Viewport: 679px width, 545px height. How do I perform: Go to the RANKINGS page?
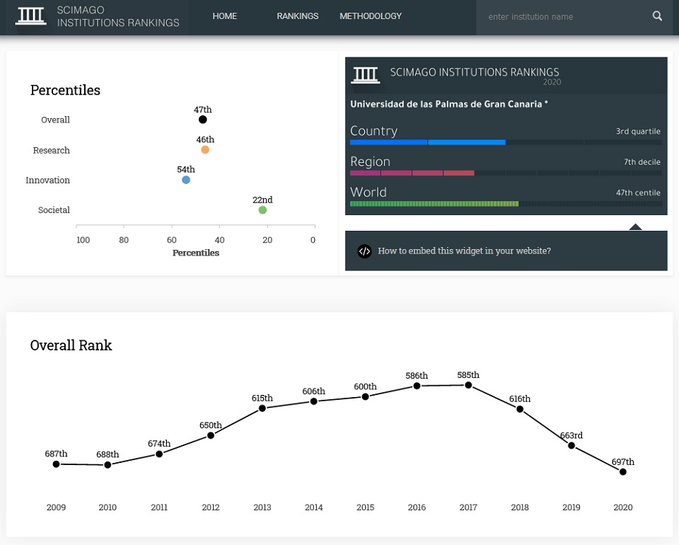tap(297, 16)
